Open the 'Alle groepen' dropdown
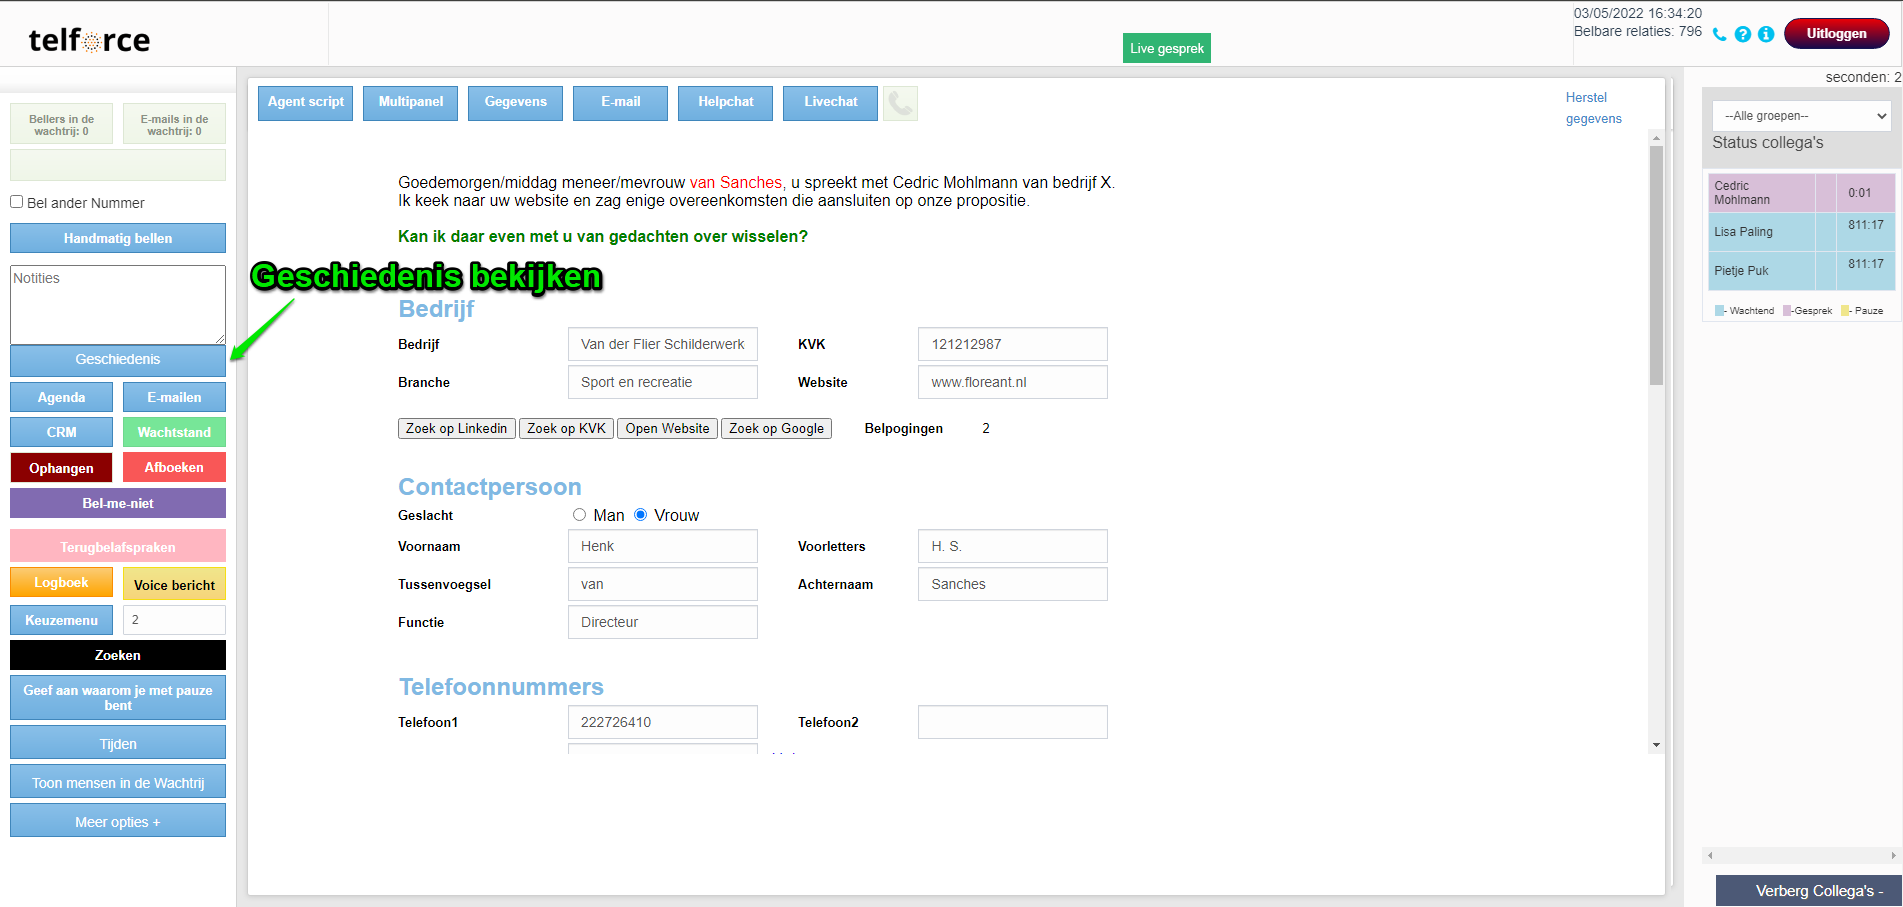Screen dimensions: 1903x907 point(1801,116)
